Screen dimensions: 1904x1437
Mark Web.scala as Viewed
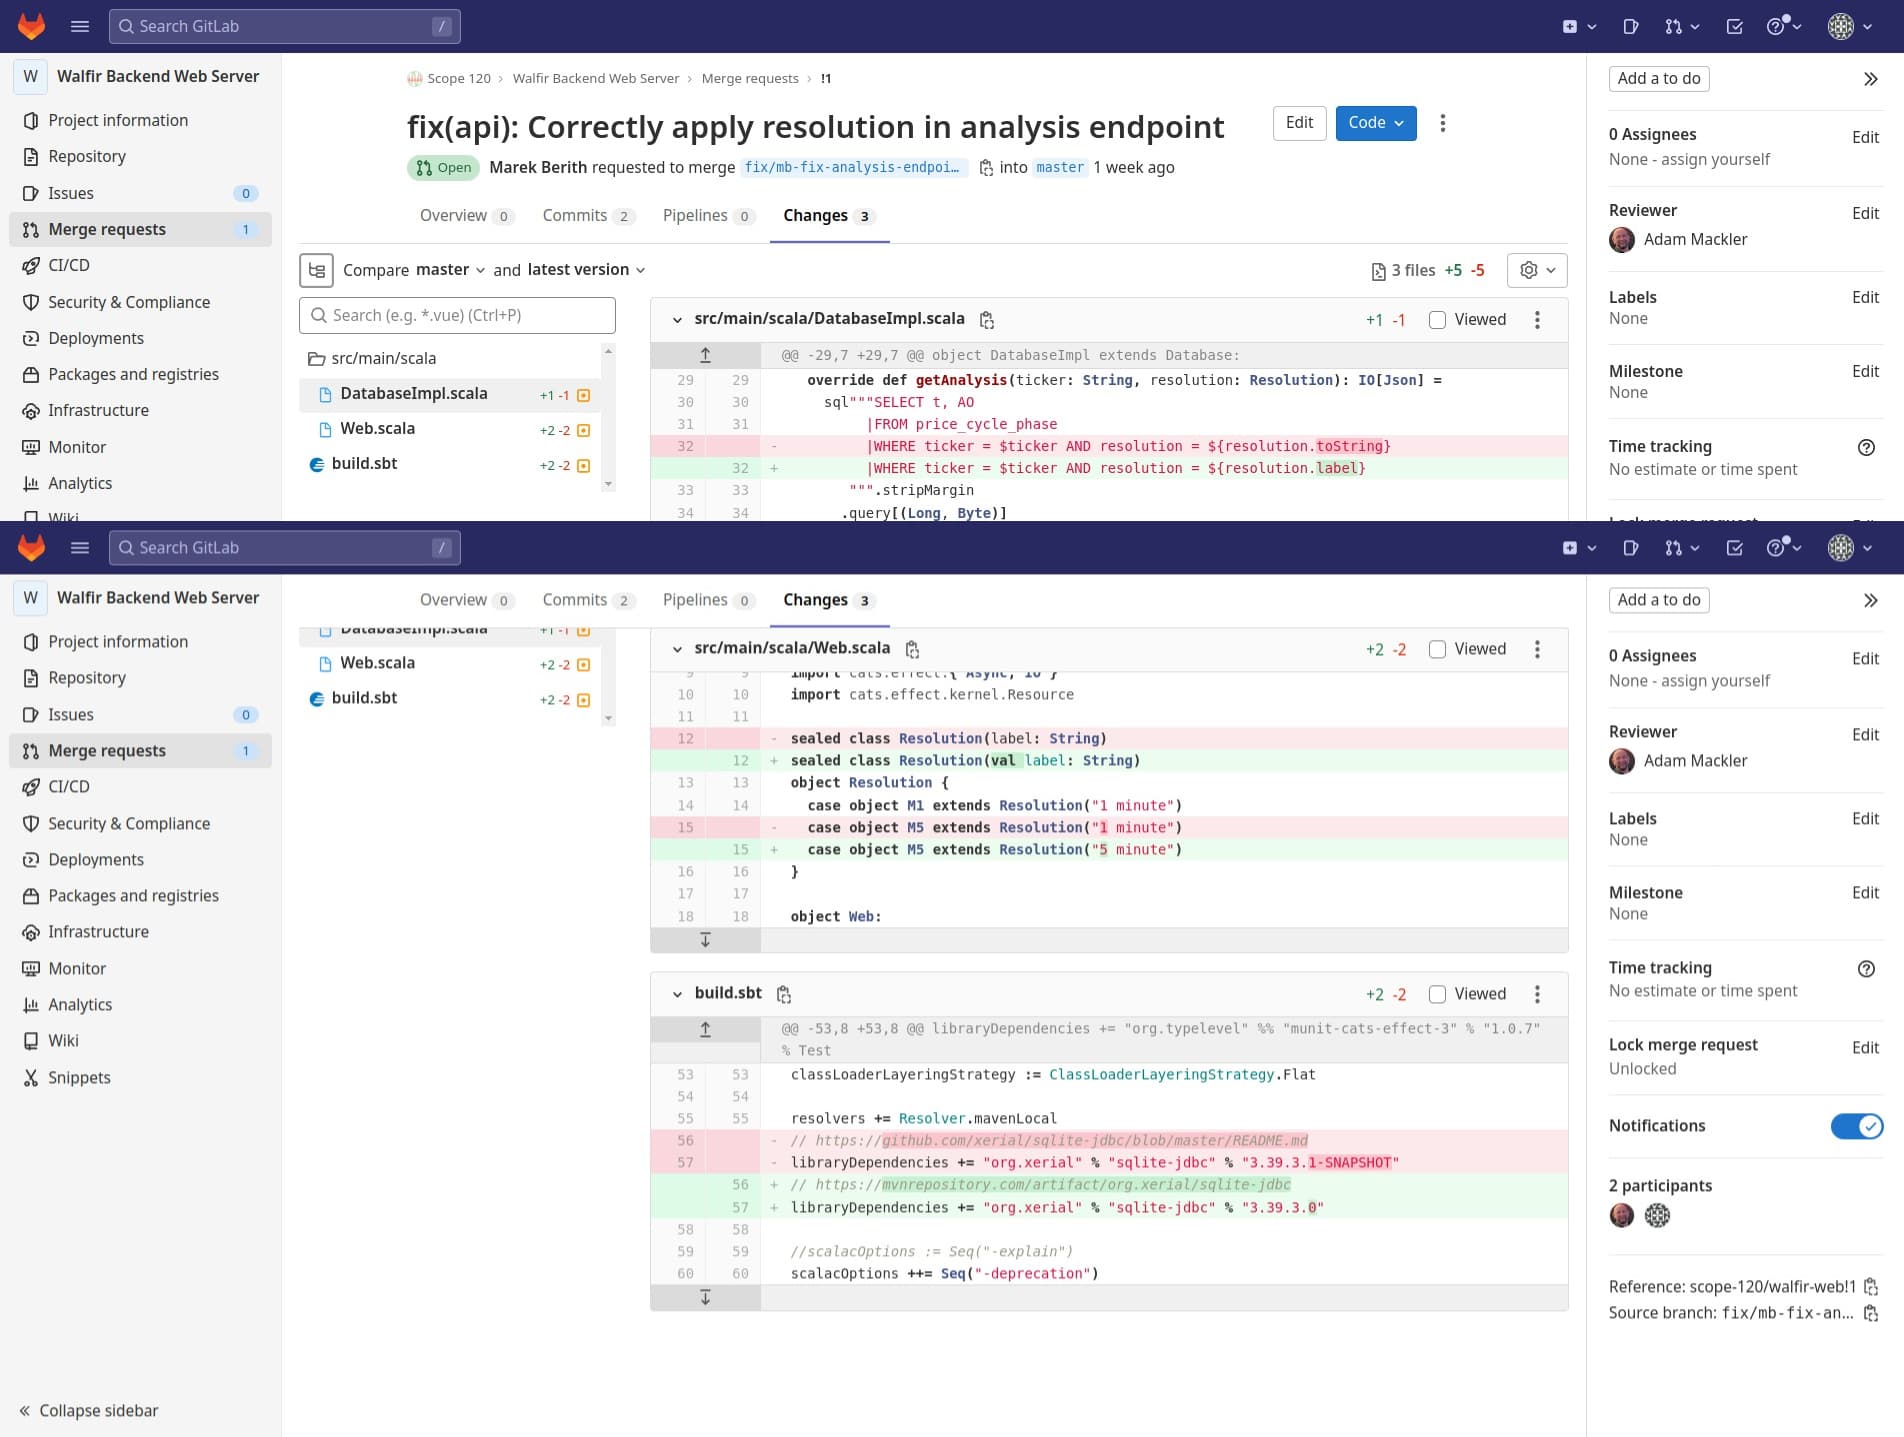1437,649
